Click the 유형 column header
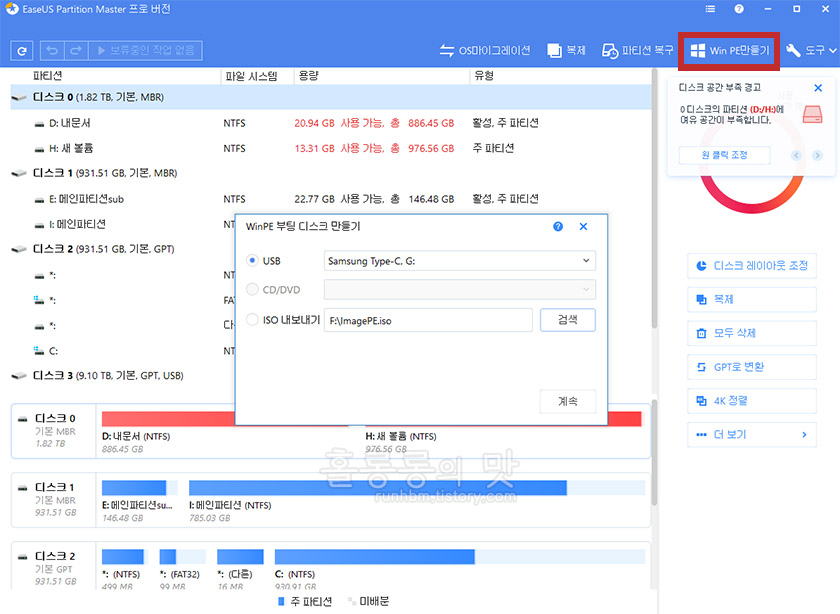The width and height of the screenshot is (840, 614). pyautogui.click(x=483, y=76)
